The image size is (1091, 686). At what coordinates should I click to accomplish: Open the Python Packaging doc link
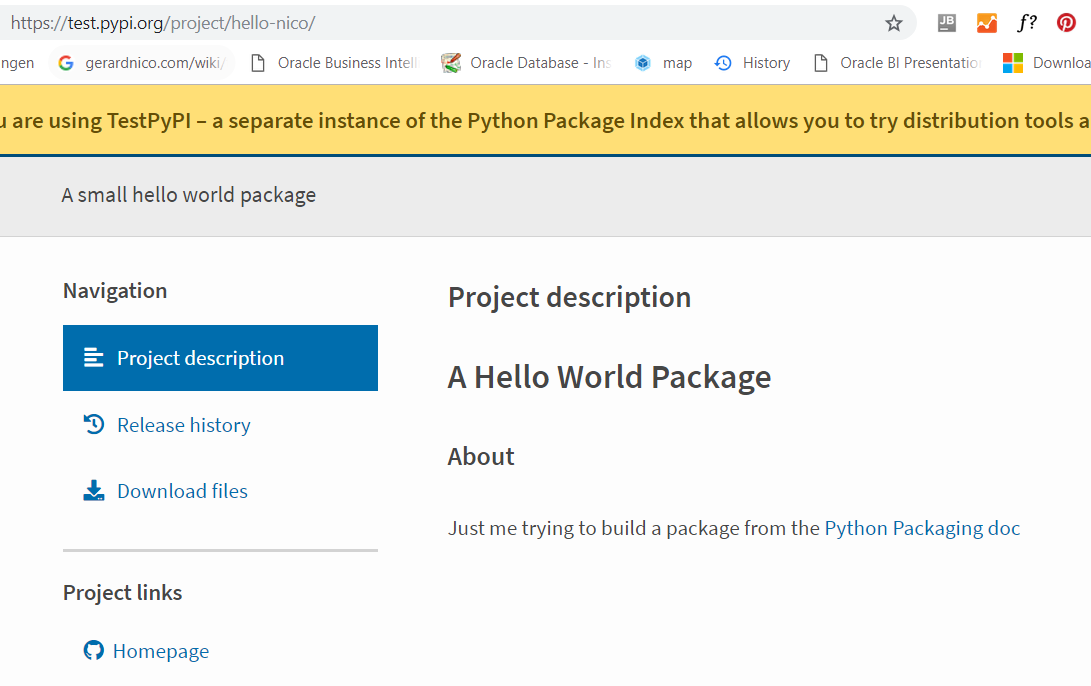[x=921, y=527]
